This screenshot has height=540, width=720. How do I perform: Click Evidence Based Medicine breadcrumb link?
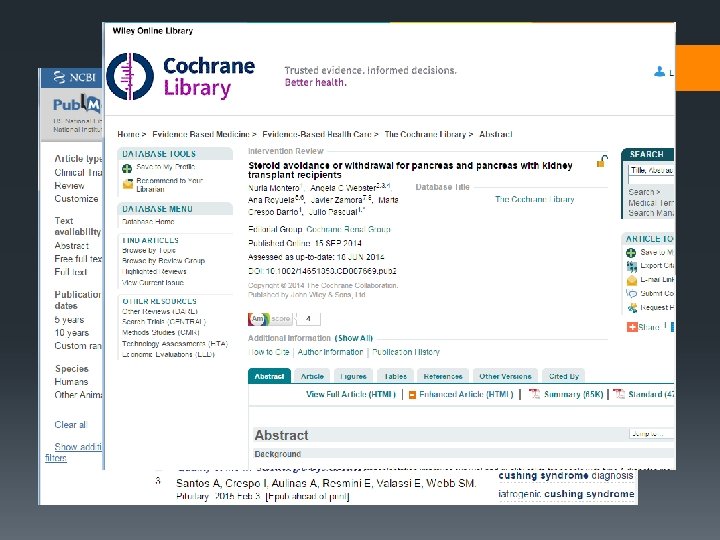coord(201,134)
